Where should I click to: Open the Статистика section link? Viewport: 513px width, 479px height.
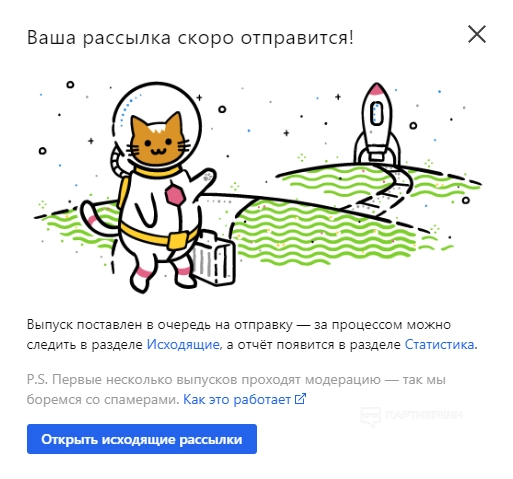click(439, 344)
